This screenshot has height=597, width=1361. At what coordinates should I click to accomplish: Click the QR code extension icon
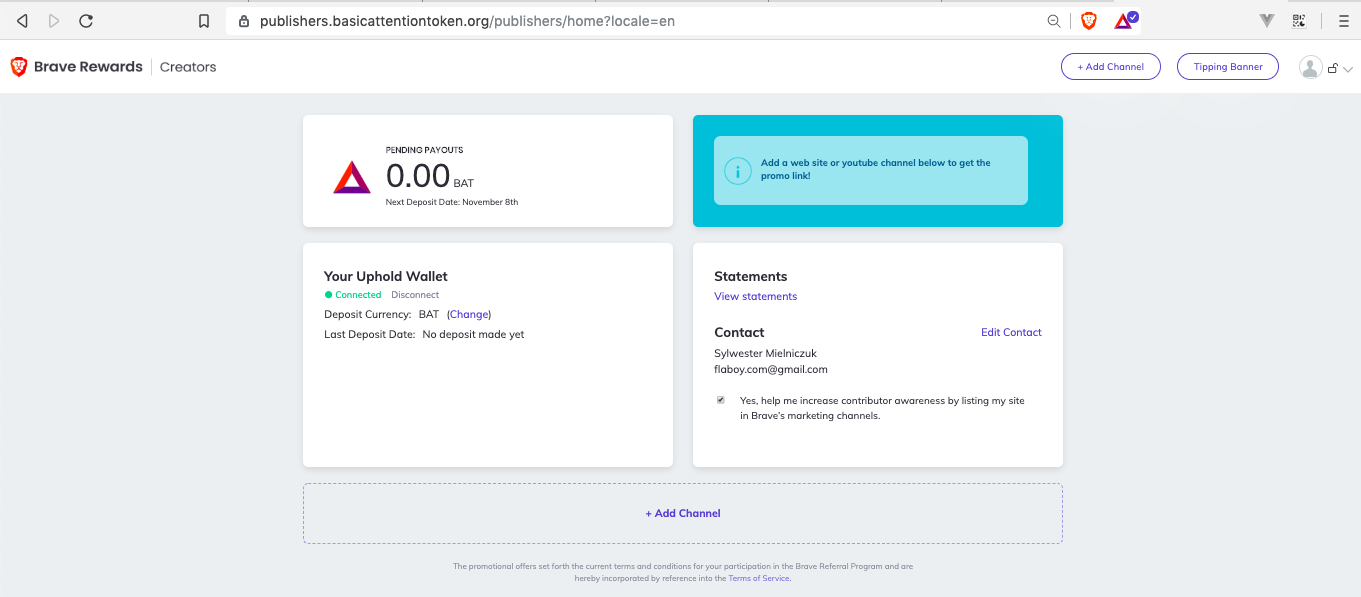tap(1299, 20)
